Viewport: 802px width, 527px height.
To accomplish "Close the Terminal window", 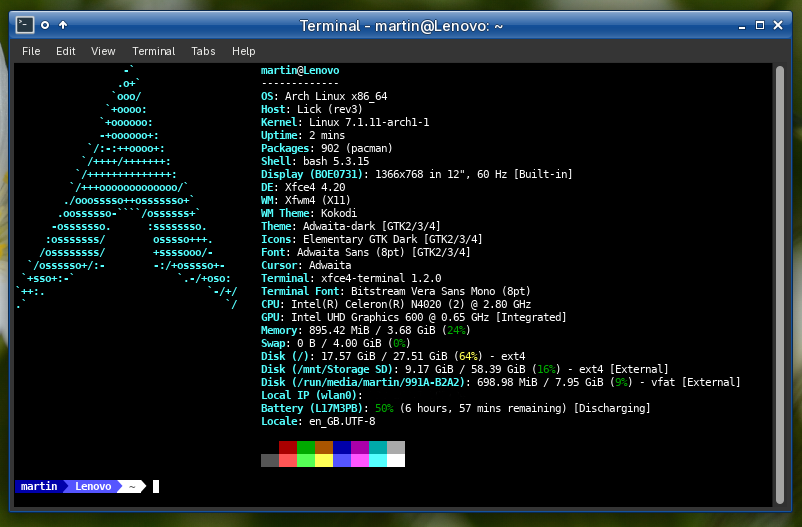I will pos(778,25).
